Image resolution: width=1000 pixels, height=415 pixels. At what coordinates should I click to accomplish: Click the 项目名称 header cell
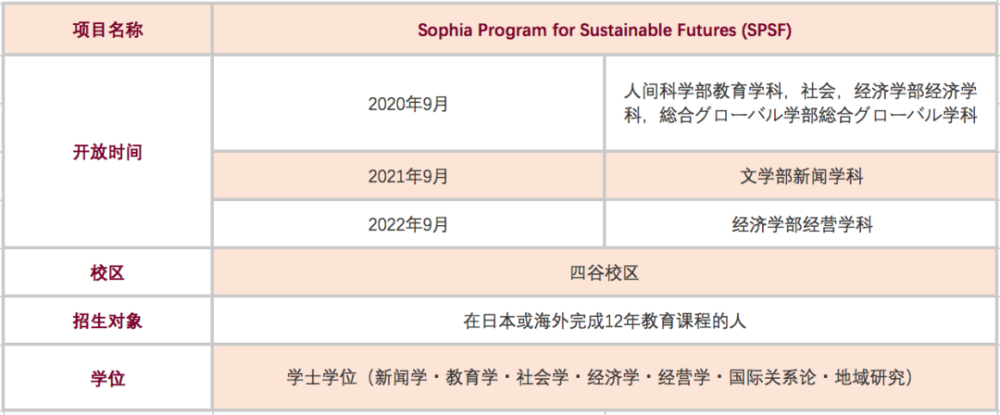[x=107, y=28]
